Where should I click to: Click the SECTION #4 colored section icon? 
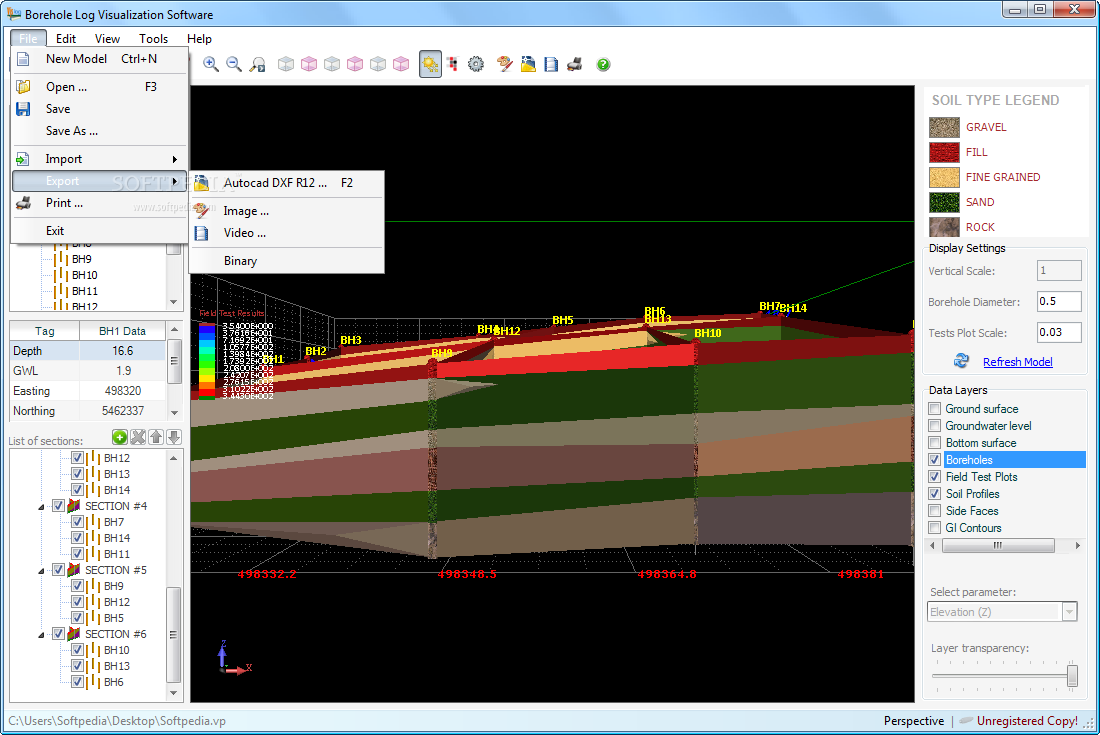click(x=74, y=506)
